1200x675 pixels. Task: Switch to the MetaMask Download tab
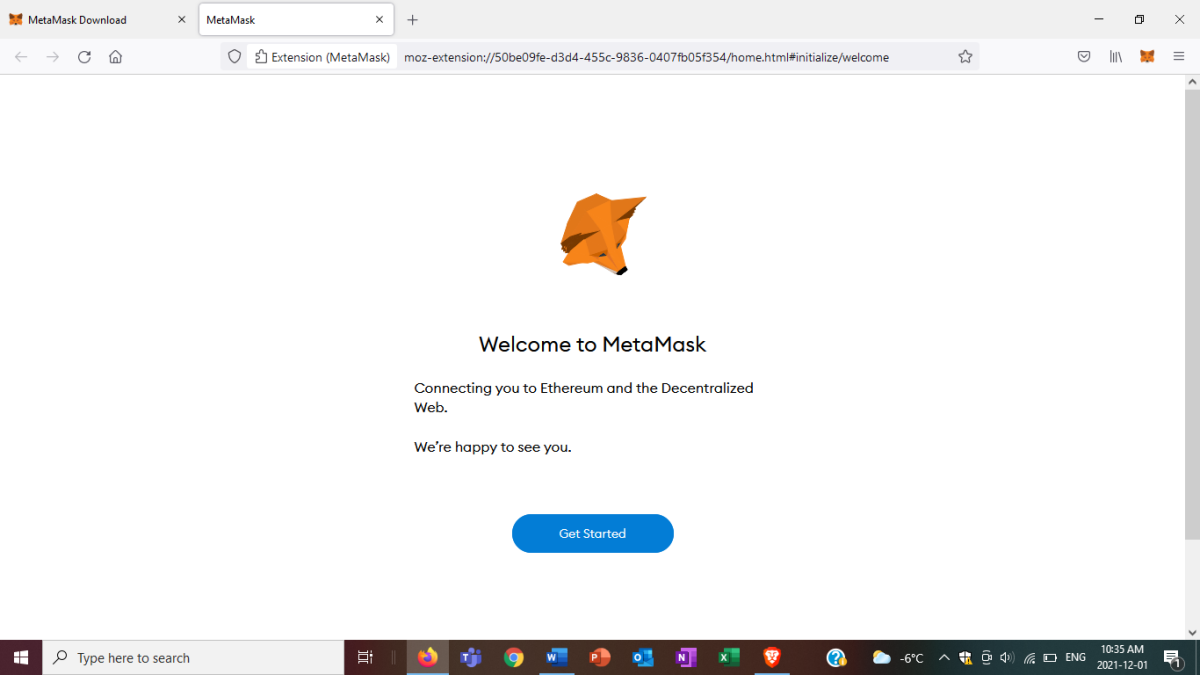[78, 20]
